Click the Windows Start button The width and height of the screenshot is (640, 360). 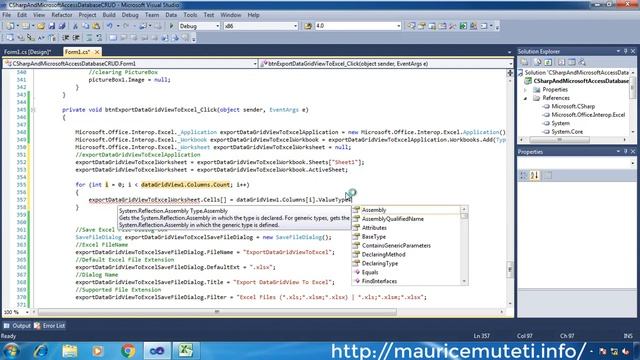[x=11, y=351]
